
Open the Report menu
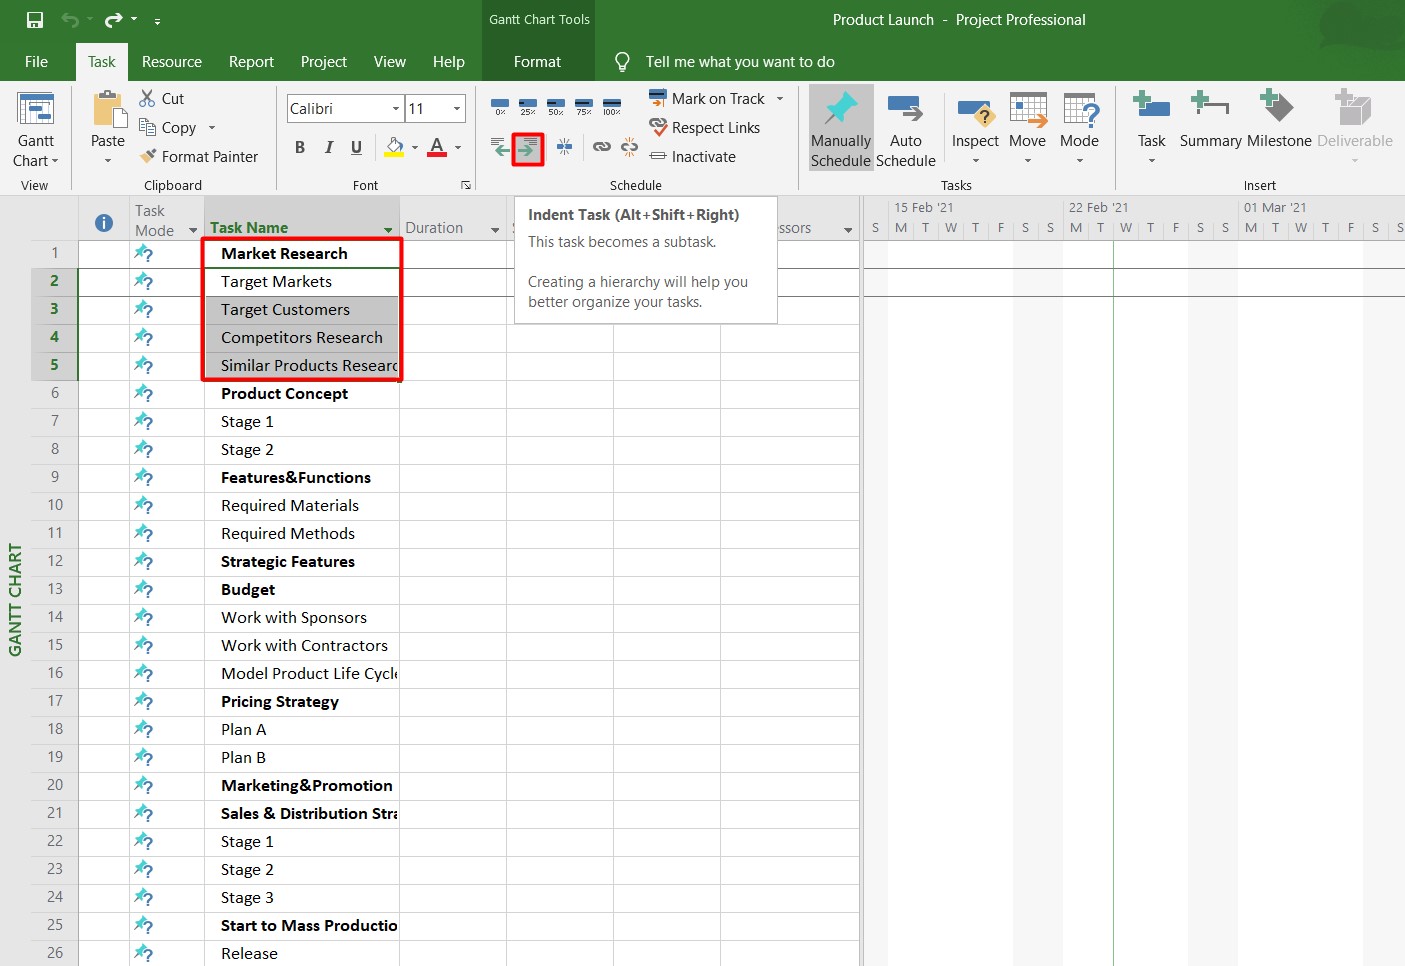pyautogui.click(x=251, y=61)
